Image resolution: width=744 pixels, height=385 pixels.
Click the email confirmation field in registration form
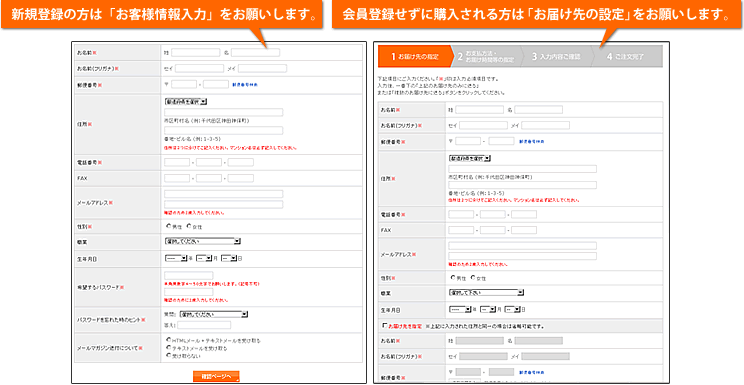[x=223, y=205]
